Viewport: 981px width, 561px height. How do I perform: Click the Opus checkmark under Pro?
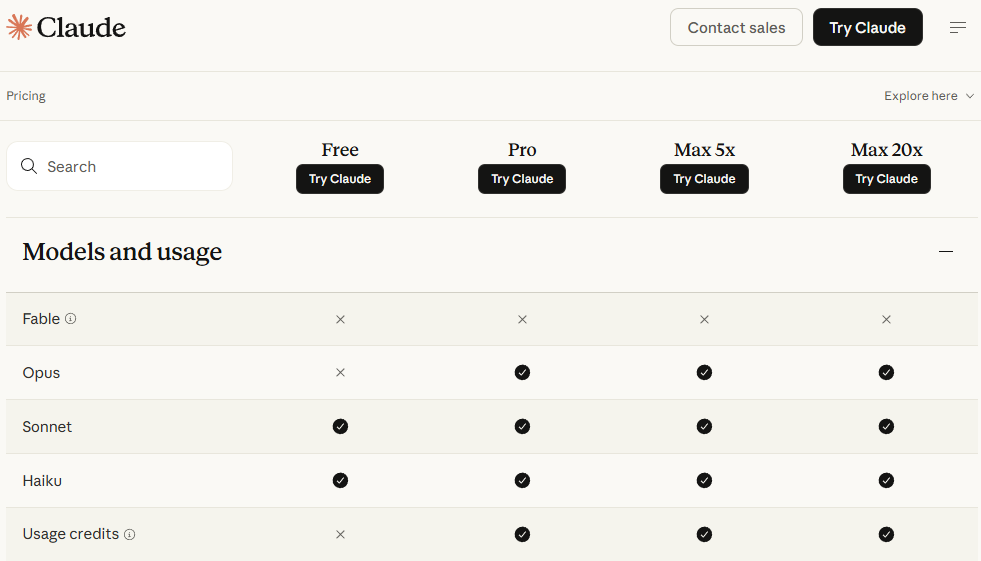(x=522, y=373)
